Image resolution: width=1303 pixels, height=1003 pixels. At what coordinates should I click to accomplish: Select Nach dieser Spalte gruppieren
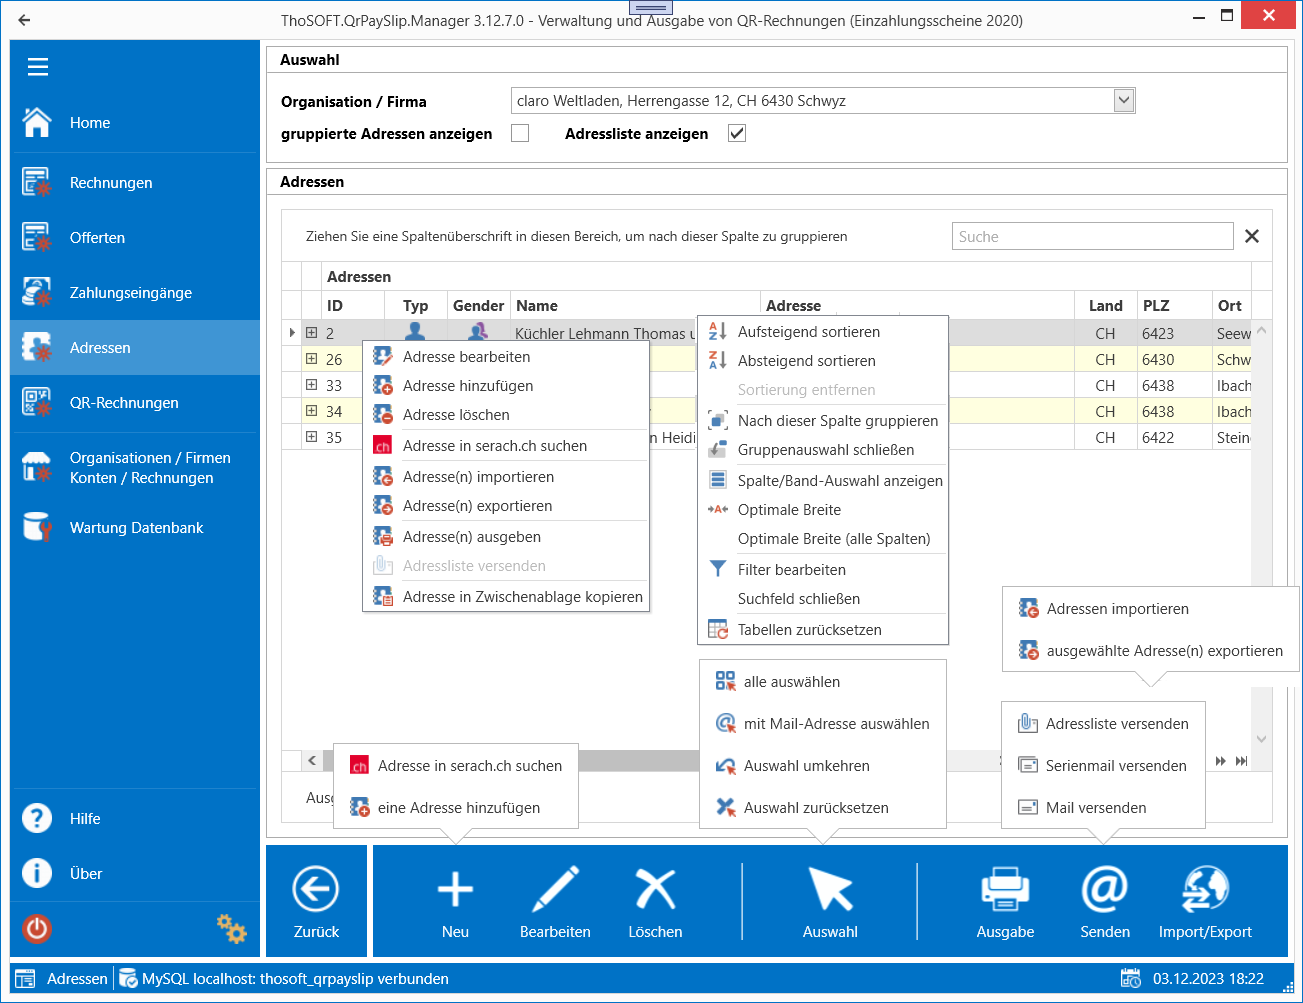tap(822, 421)
